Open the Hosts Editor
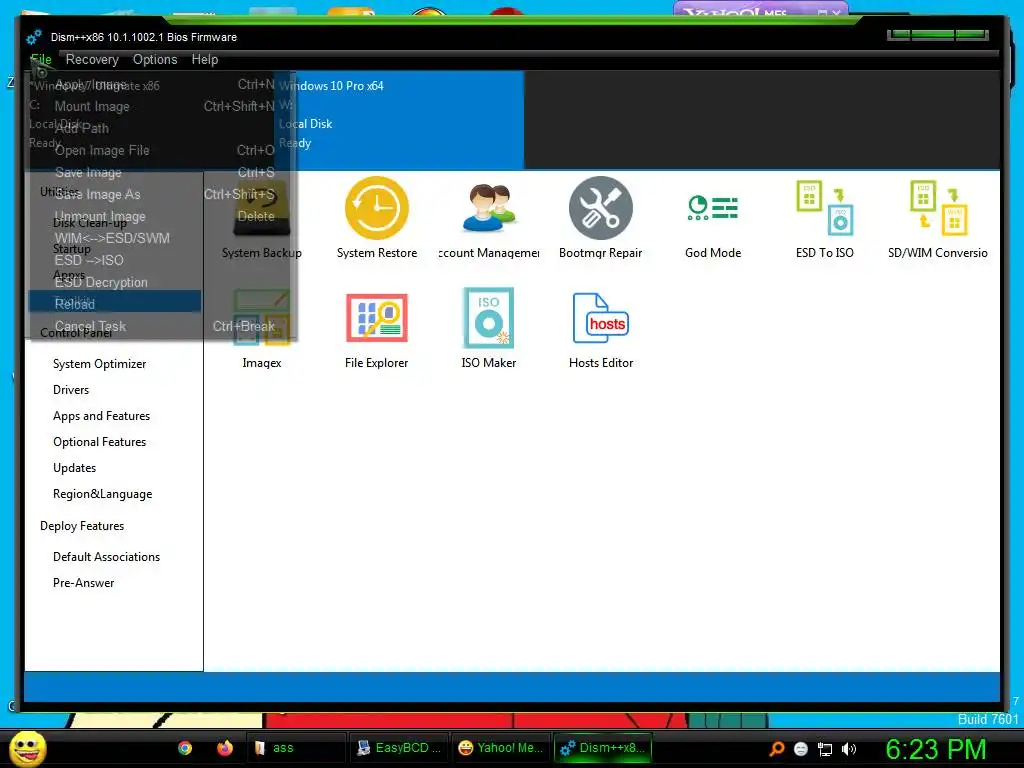 click(601, 329)
